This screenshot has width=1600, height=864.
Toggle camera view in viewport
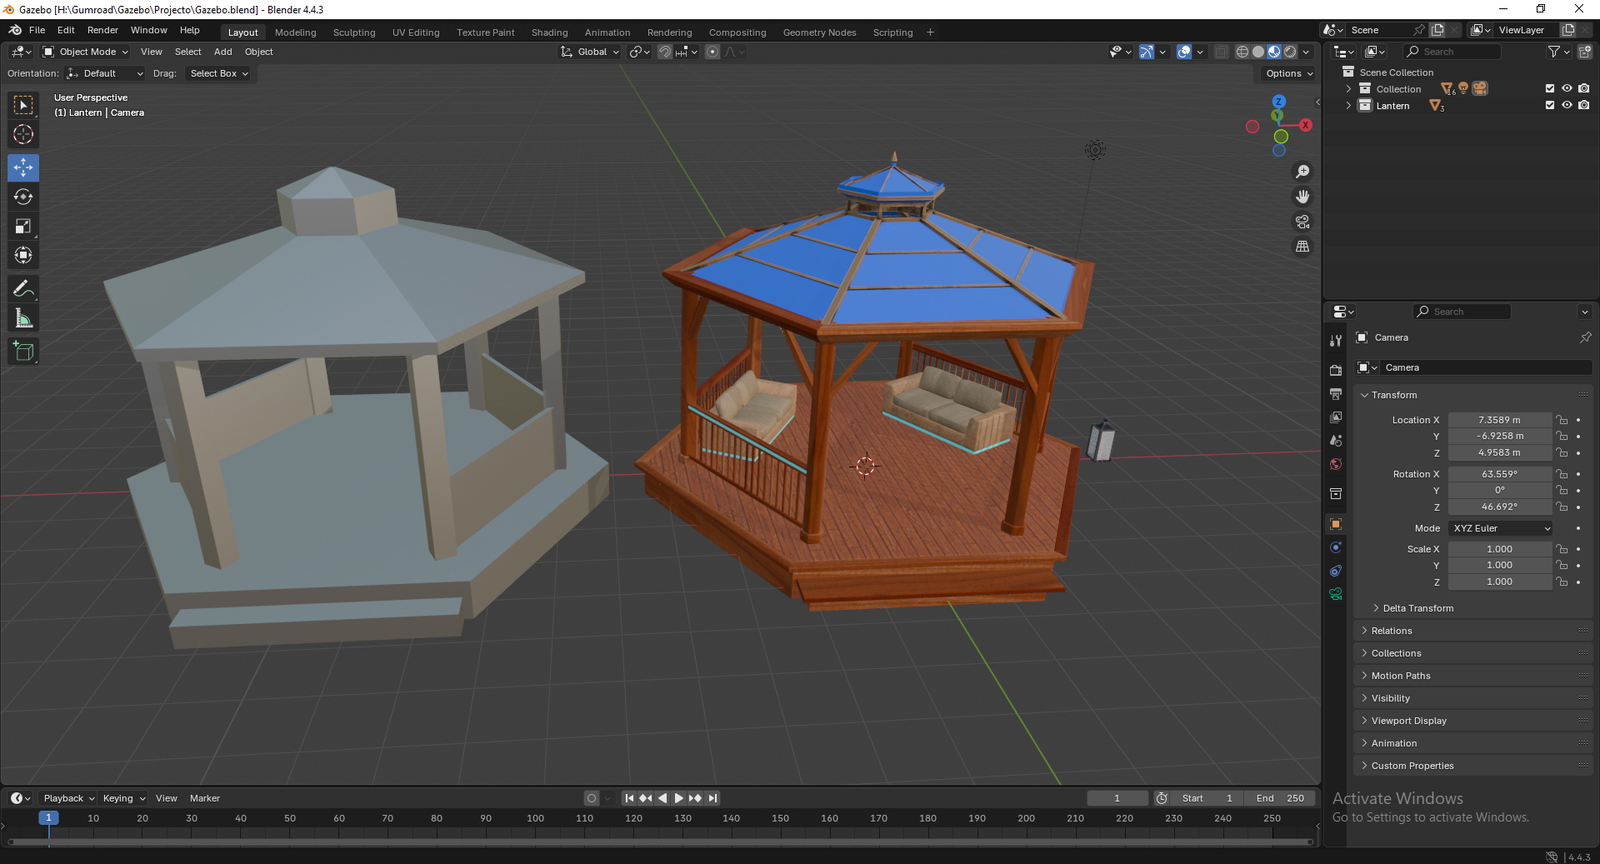click(1302, 222)
